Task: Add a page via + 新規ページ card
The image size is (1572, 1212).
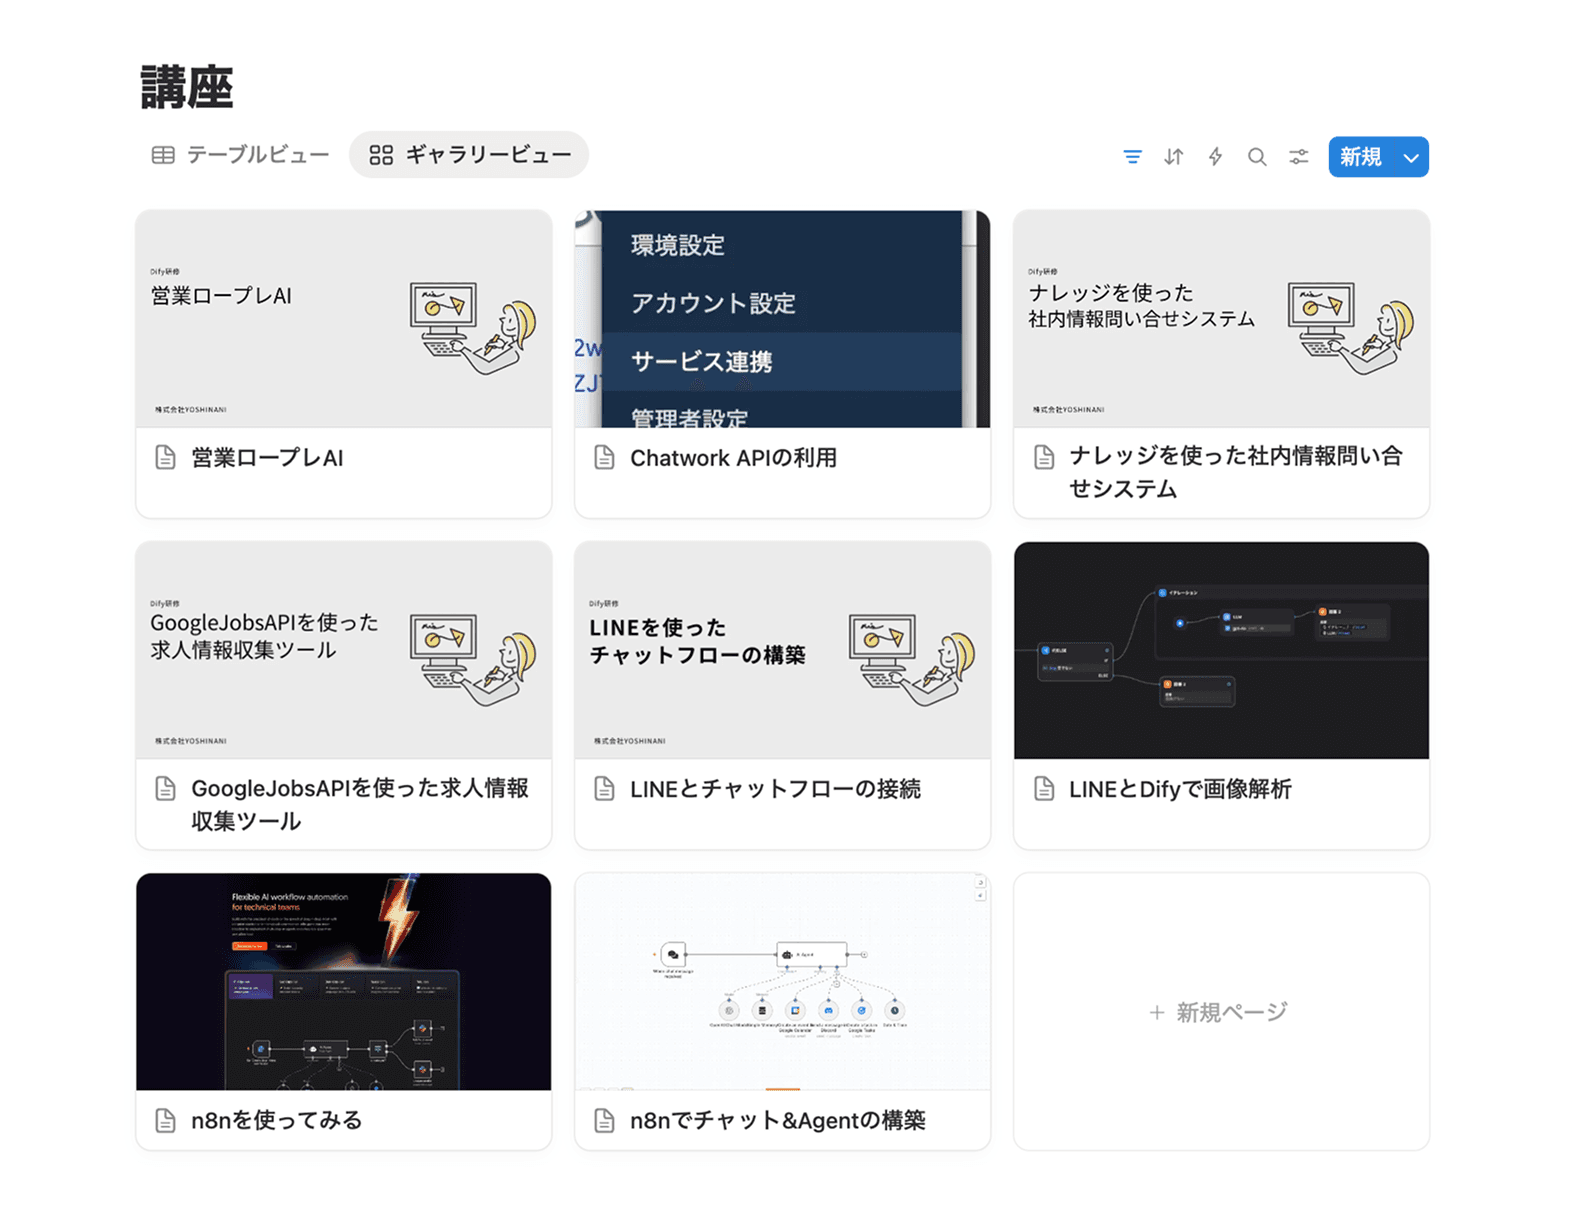Action: (x=1221, y=1012)
